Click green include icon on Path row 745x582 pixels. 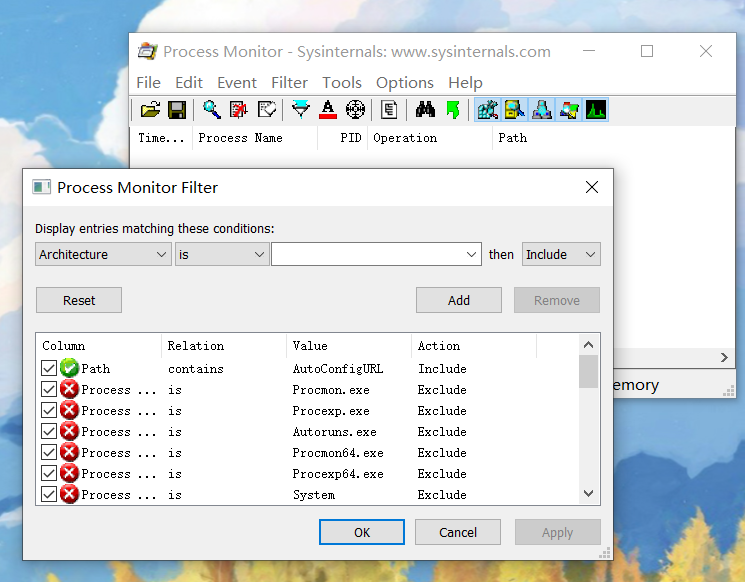(x=69, y=368)
